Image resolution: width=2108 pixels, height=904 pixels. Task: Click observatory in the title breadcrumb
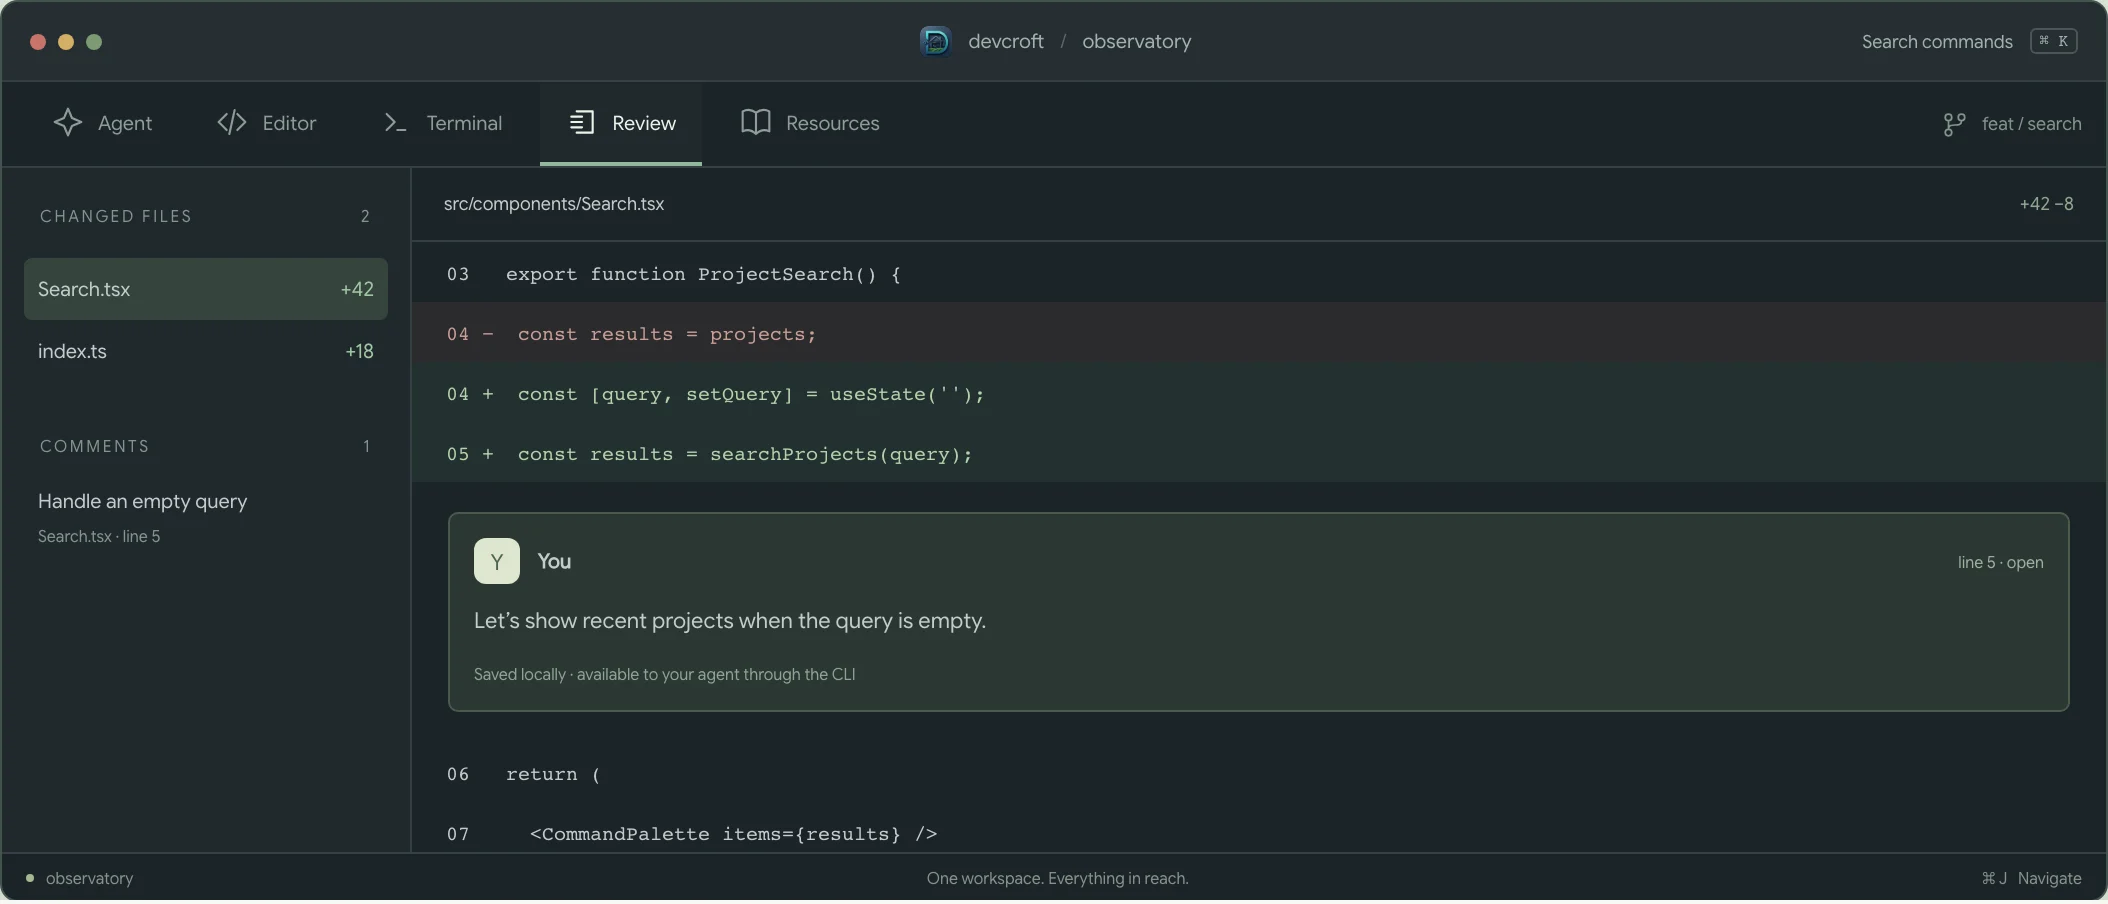click(1137, 41)
